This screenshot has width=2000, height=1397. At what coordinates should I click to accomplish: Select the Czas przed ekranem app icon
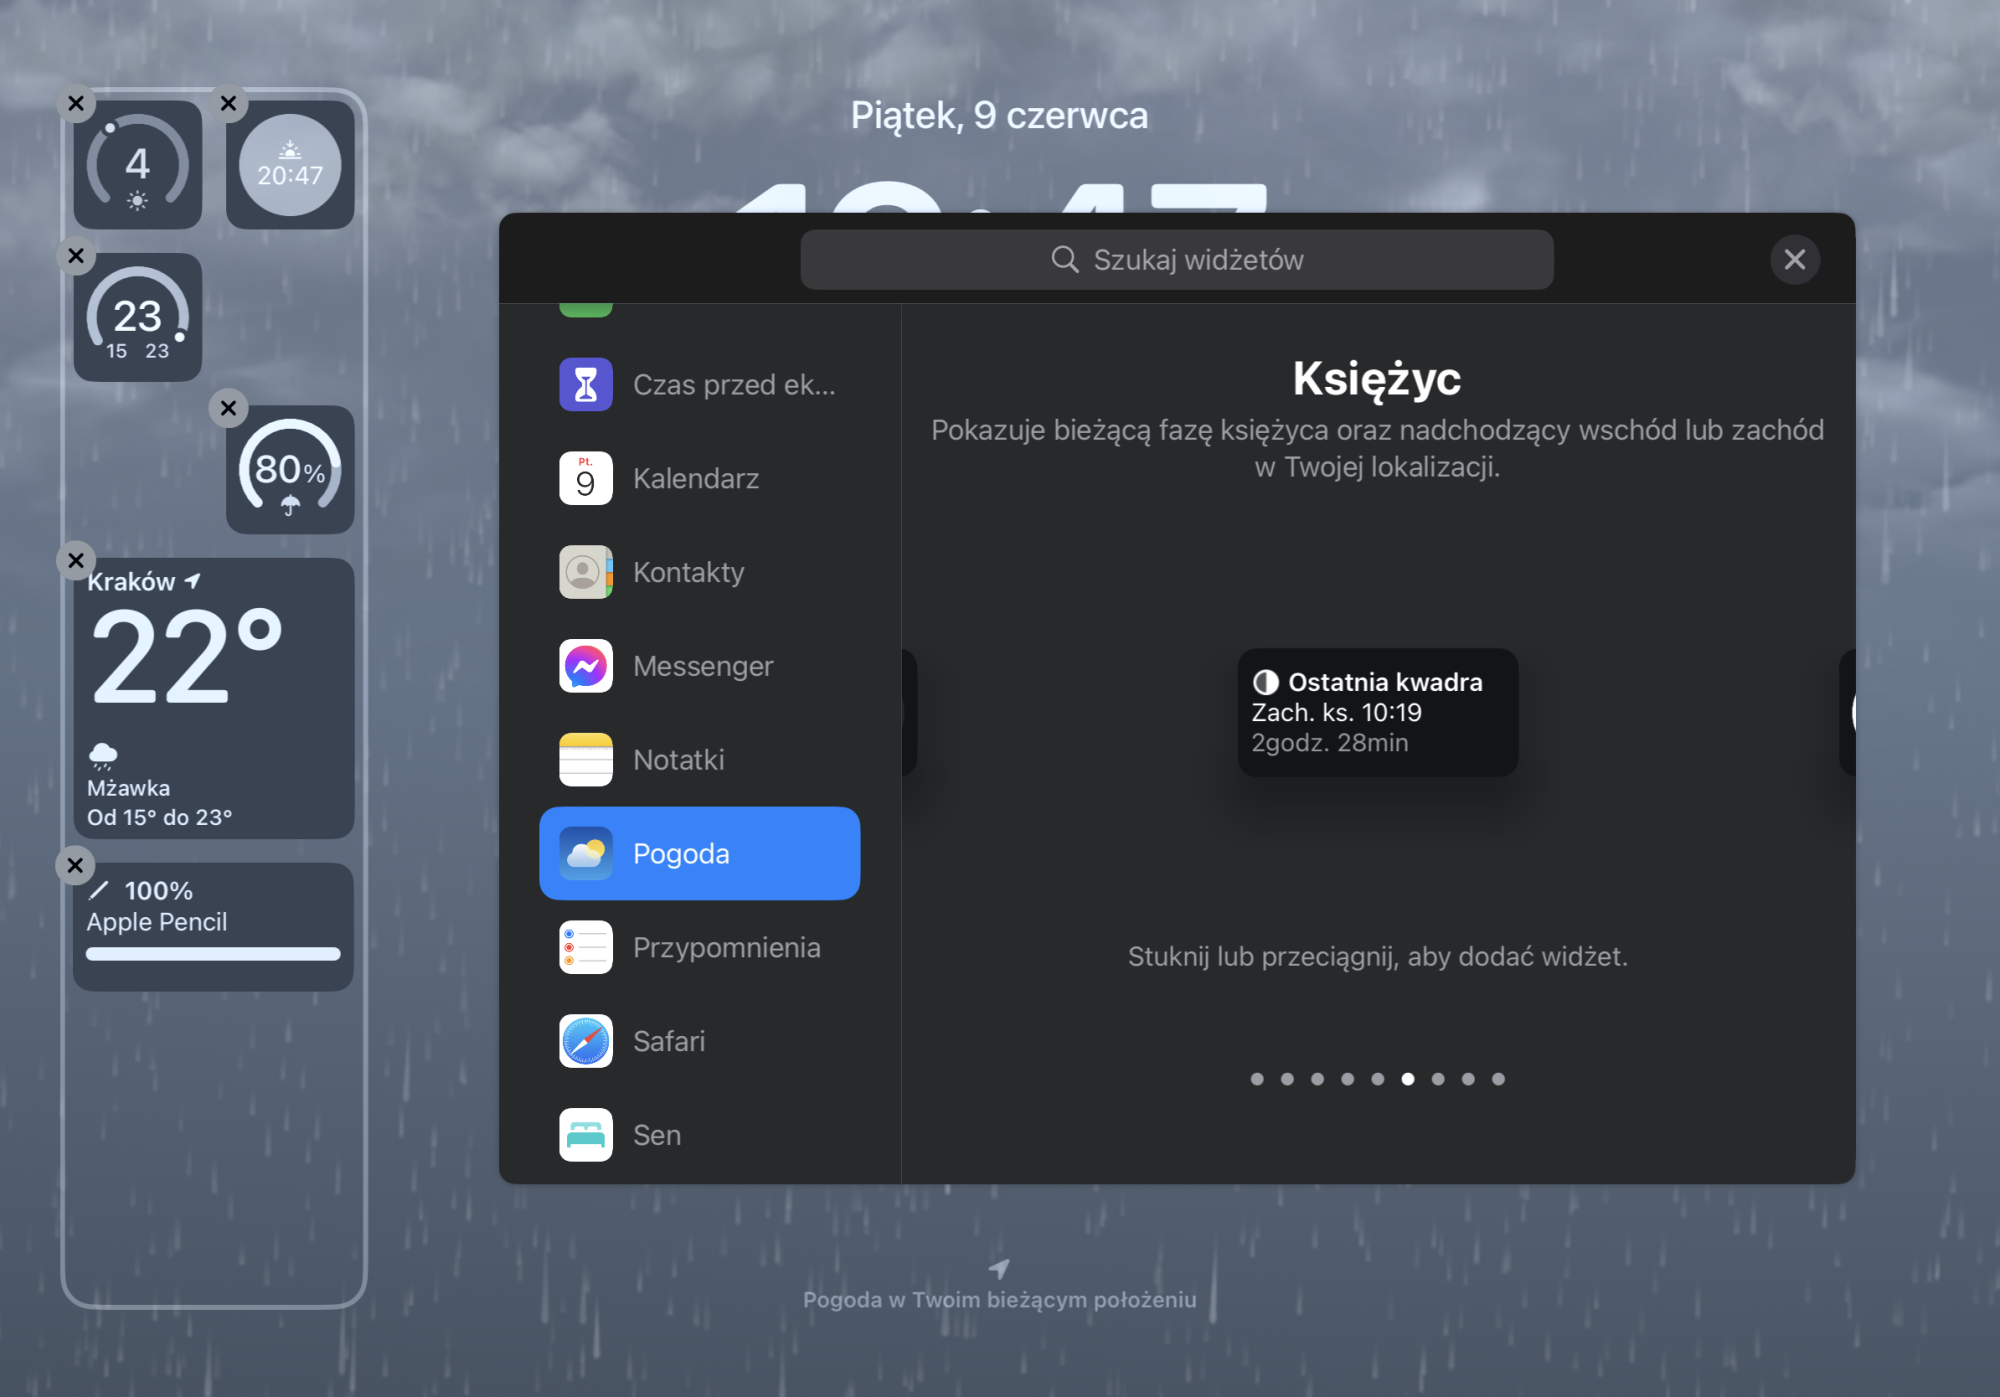(585, 385)
